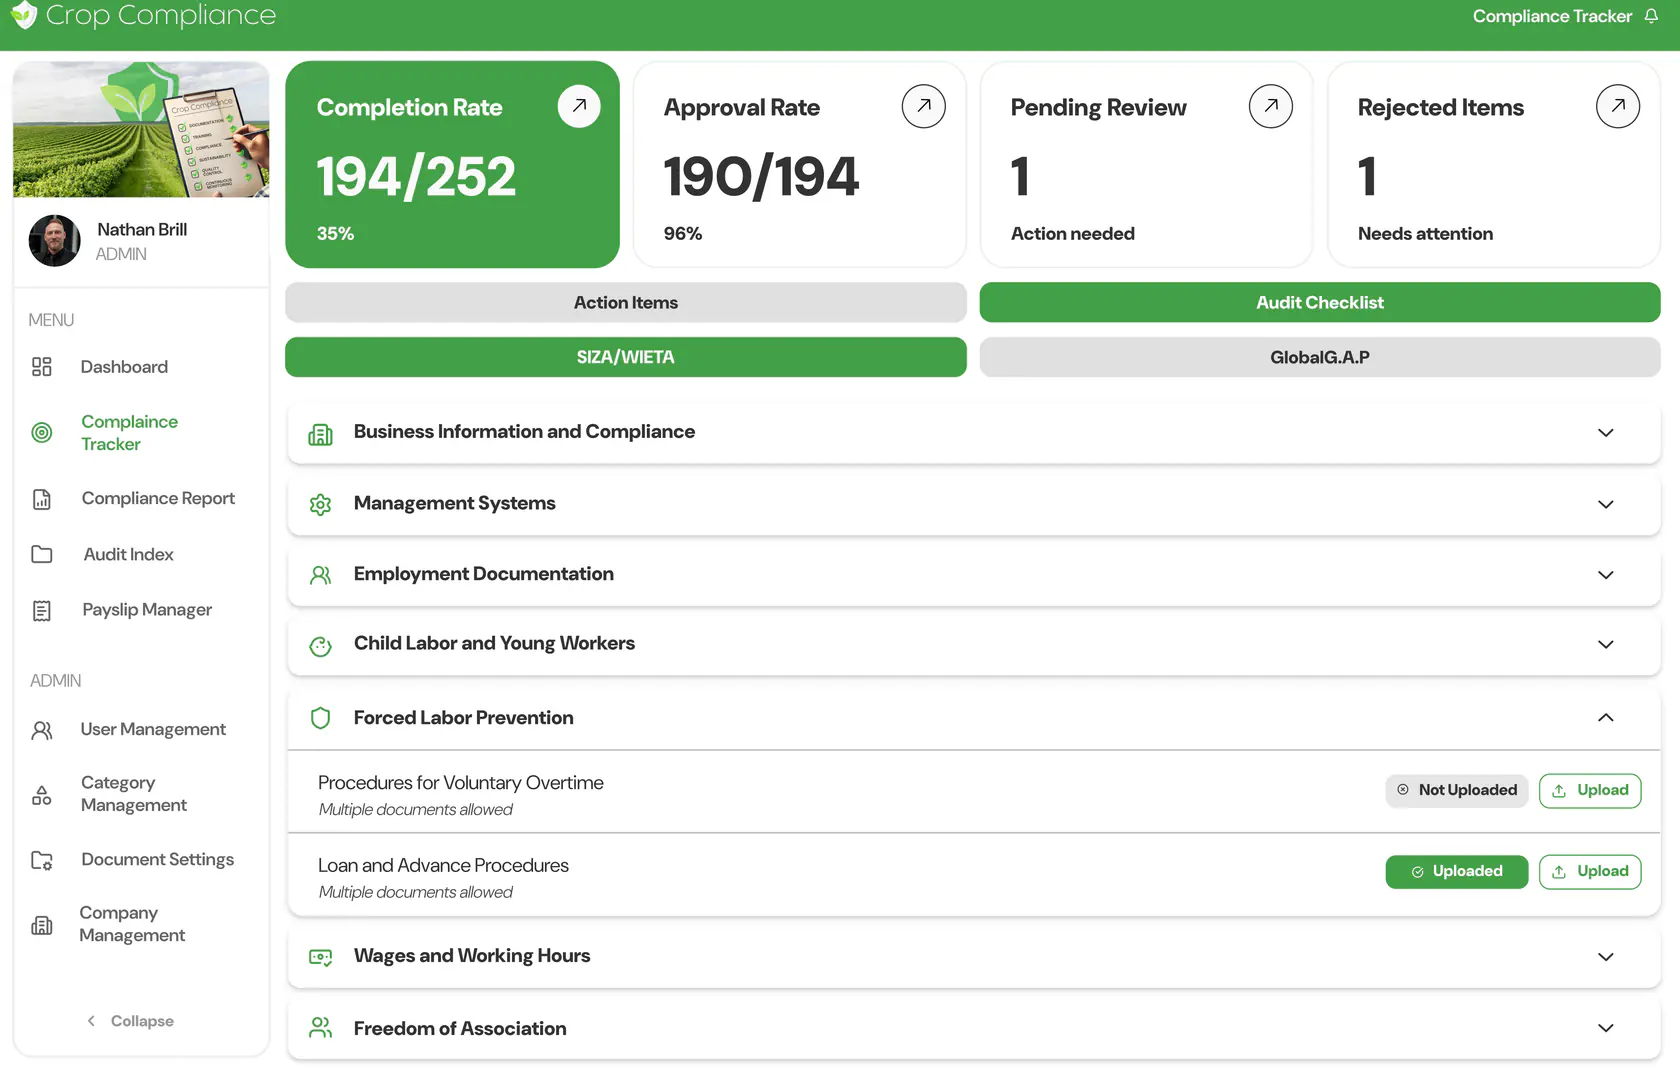Click the Wages and Working Hours icon
Viewport: 1680px width, 1072px height.
click(x=320, y=957)
